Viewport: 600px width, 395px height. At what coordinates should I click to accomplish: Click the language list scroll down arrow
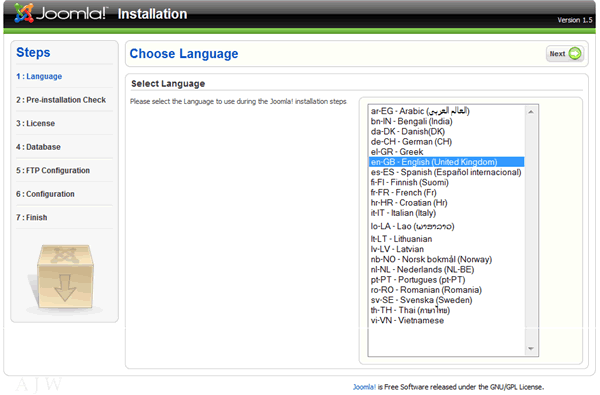click(531, 349)
